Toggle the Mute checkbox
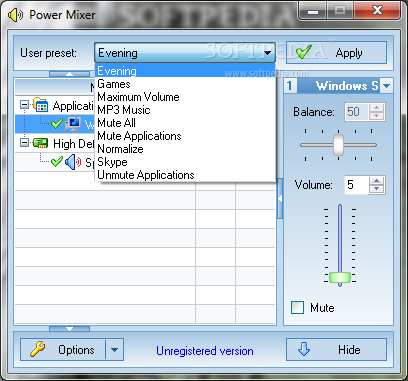 tap(297, 307)
